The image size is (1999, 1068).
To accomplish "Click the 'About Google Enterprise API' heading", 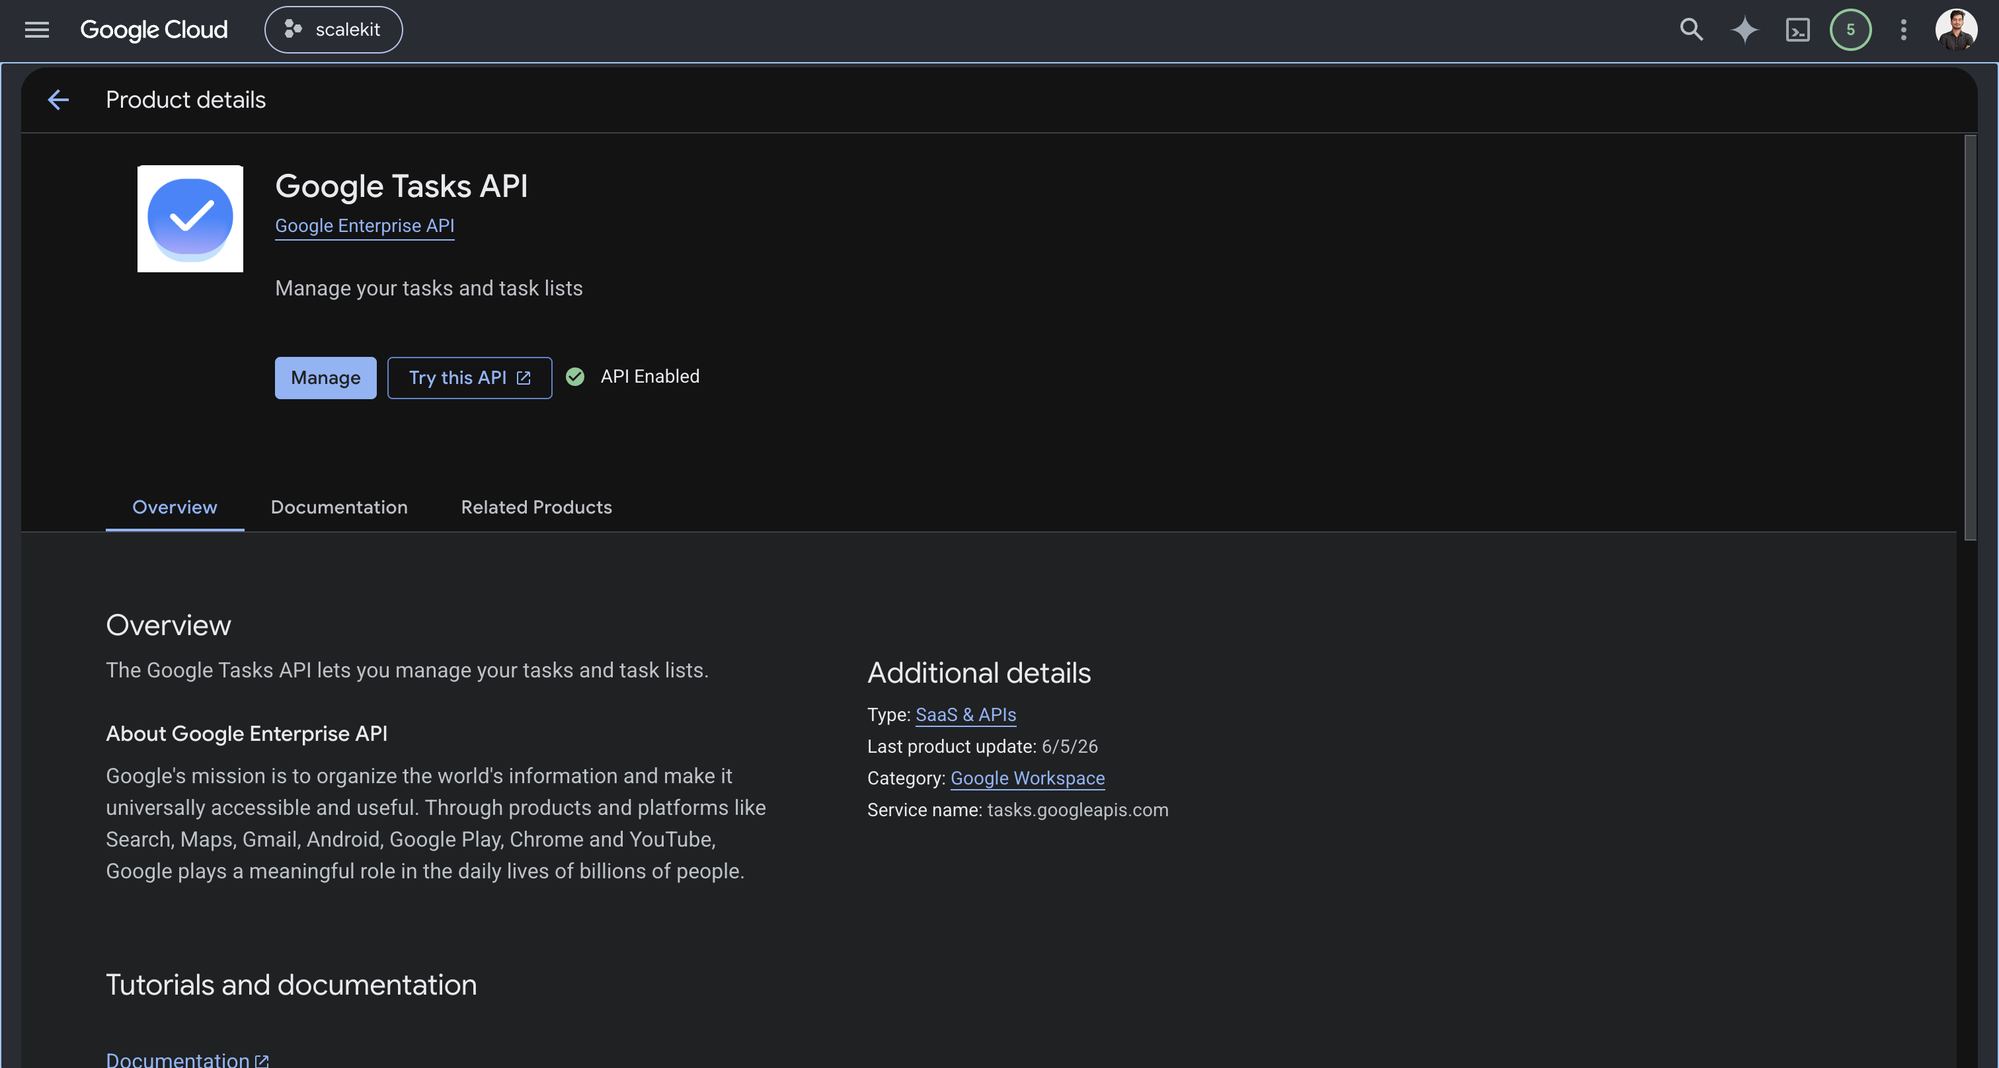I will pos(246,734).
